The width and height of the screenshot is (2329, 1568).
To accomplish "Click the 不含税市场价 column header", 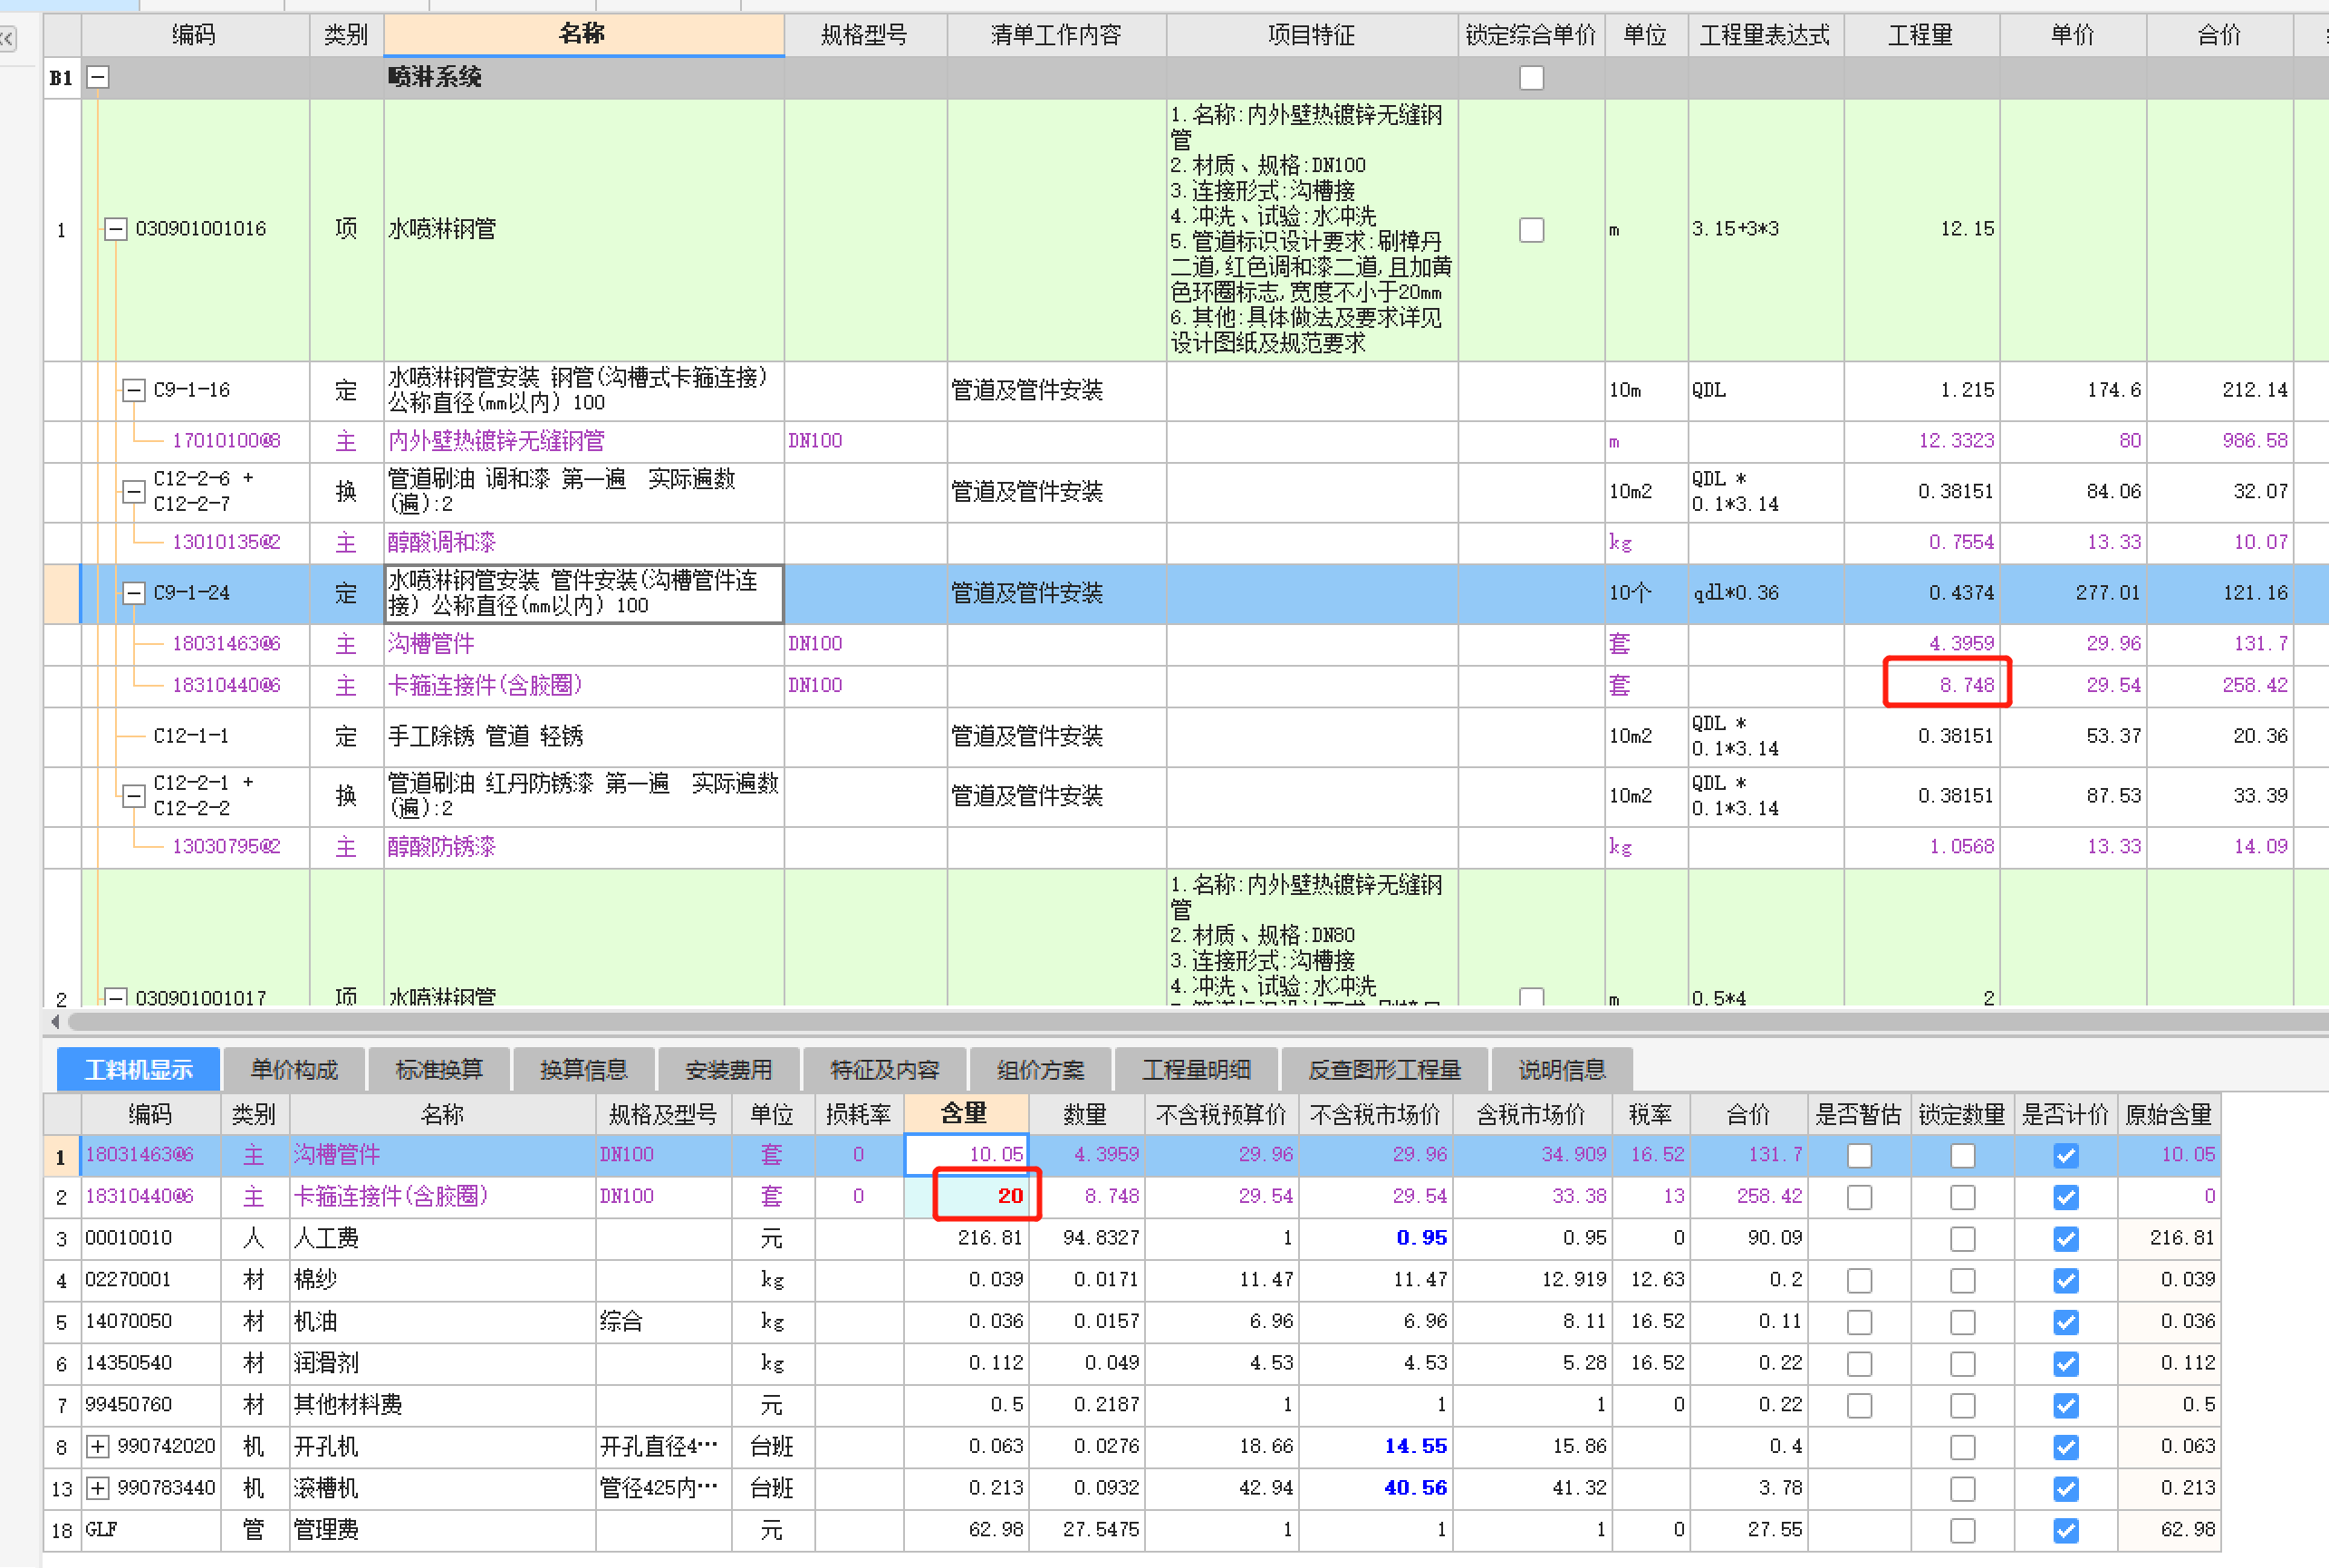I will tap(1375, 1114).
